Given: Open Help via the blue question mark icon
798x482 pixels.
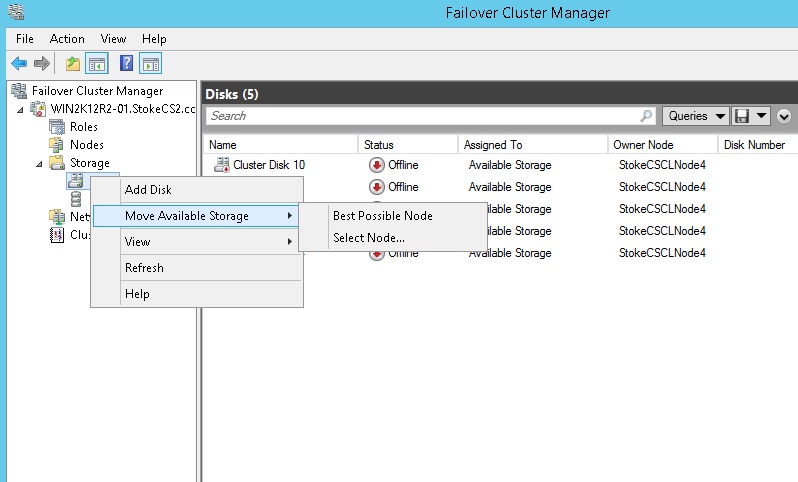Looking at the screenshot, I should coord(126,63).
